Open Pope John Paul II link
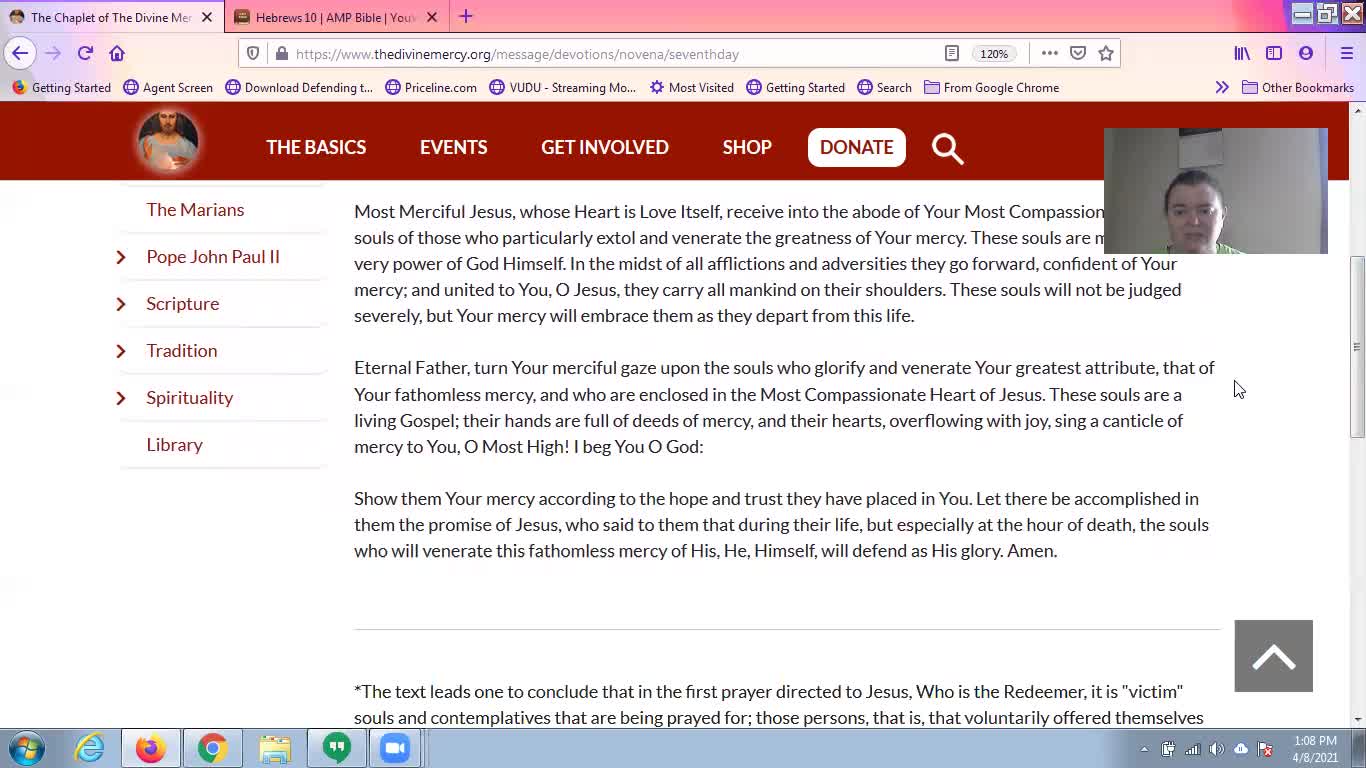Screen dimensions: 1366x768 pyautogui.click(x=213, y=256)
